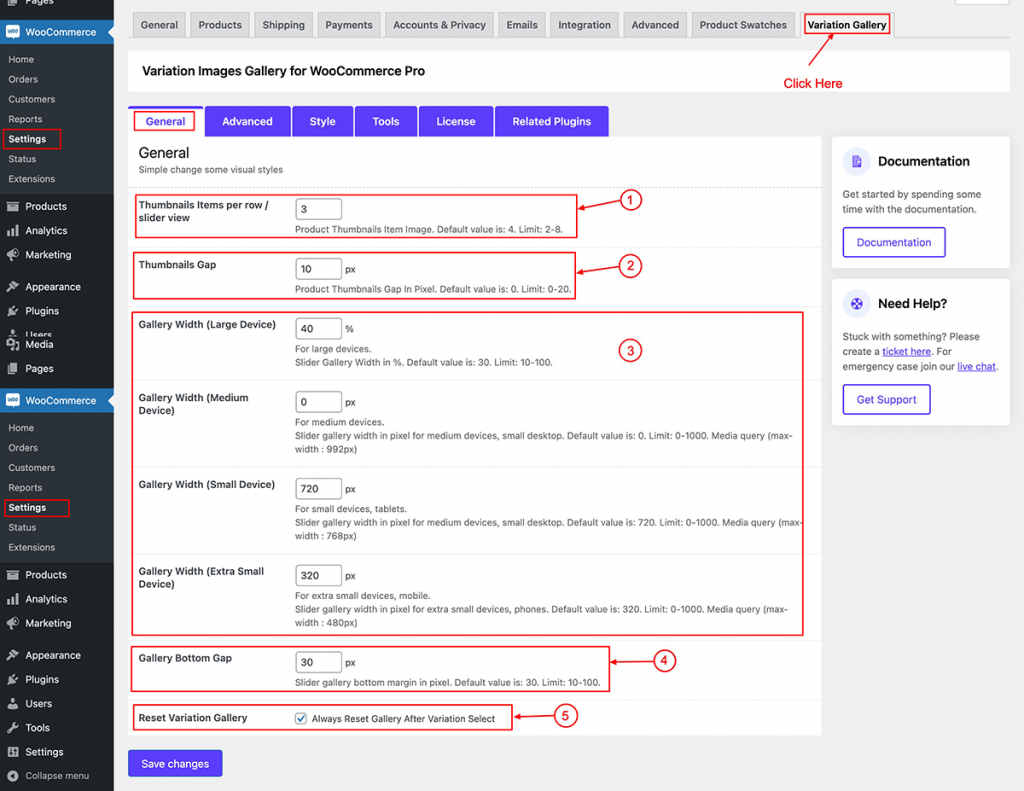Click the "For extra small devices, mobile." text

(x=362, y=596)
